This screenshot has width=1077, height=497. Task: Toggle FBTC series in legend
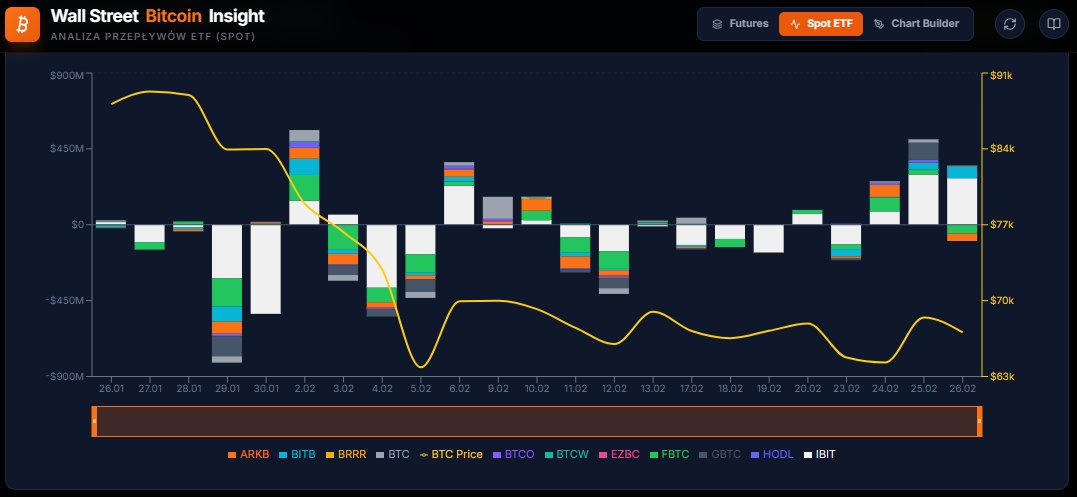[x=669, y=454]
